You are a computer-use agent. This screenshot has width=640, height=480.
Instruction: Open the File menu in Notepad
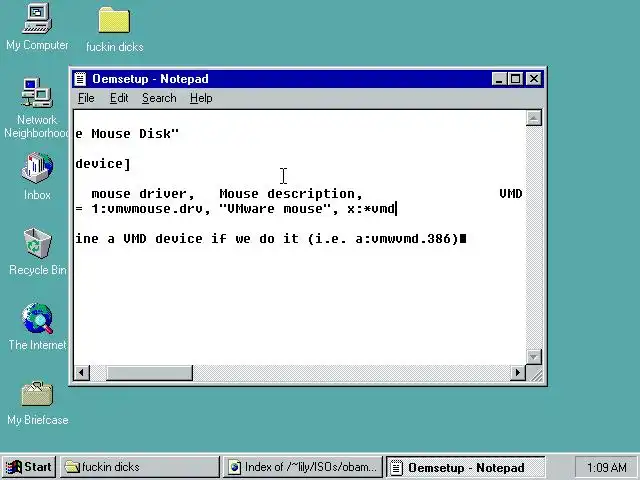pyautogui.click(x=86, y=98)
